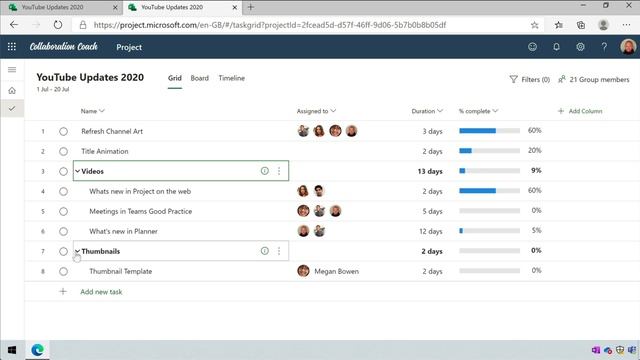
Task: Click Add Column
Action: pyautogui.click(x=580, y=111)
